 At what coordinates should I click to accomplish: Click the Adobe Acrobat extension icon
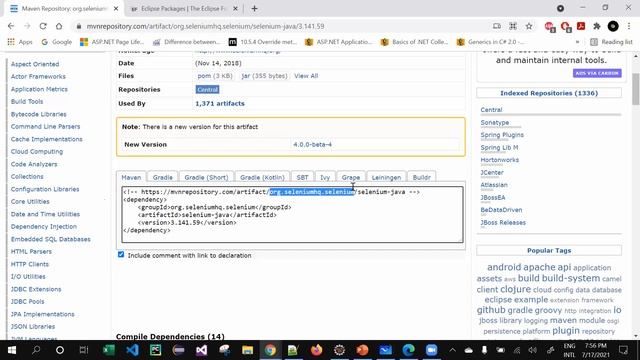click(x=581, y=26)
